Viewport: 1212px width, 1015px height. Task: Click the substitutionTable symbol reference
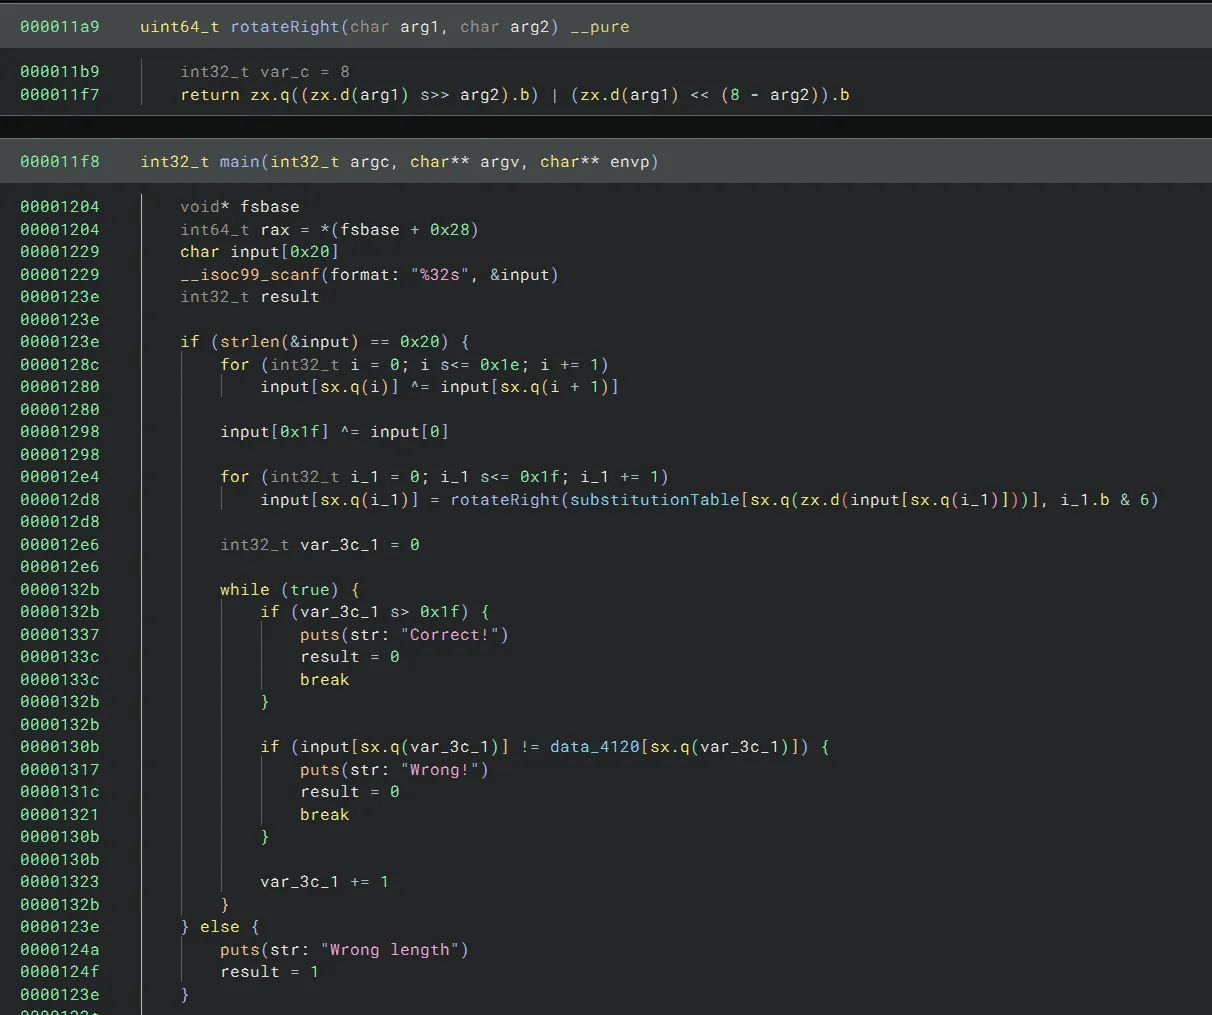click(654, 500)
